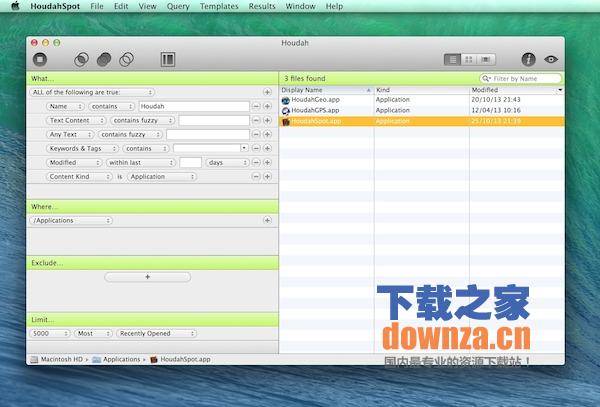The image size is (600, 407).
Task: Open the Text Content attribute dropdown
Action: click(x=76, y=120)
